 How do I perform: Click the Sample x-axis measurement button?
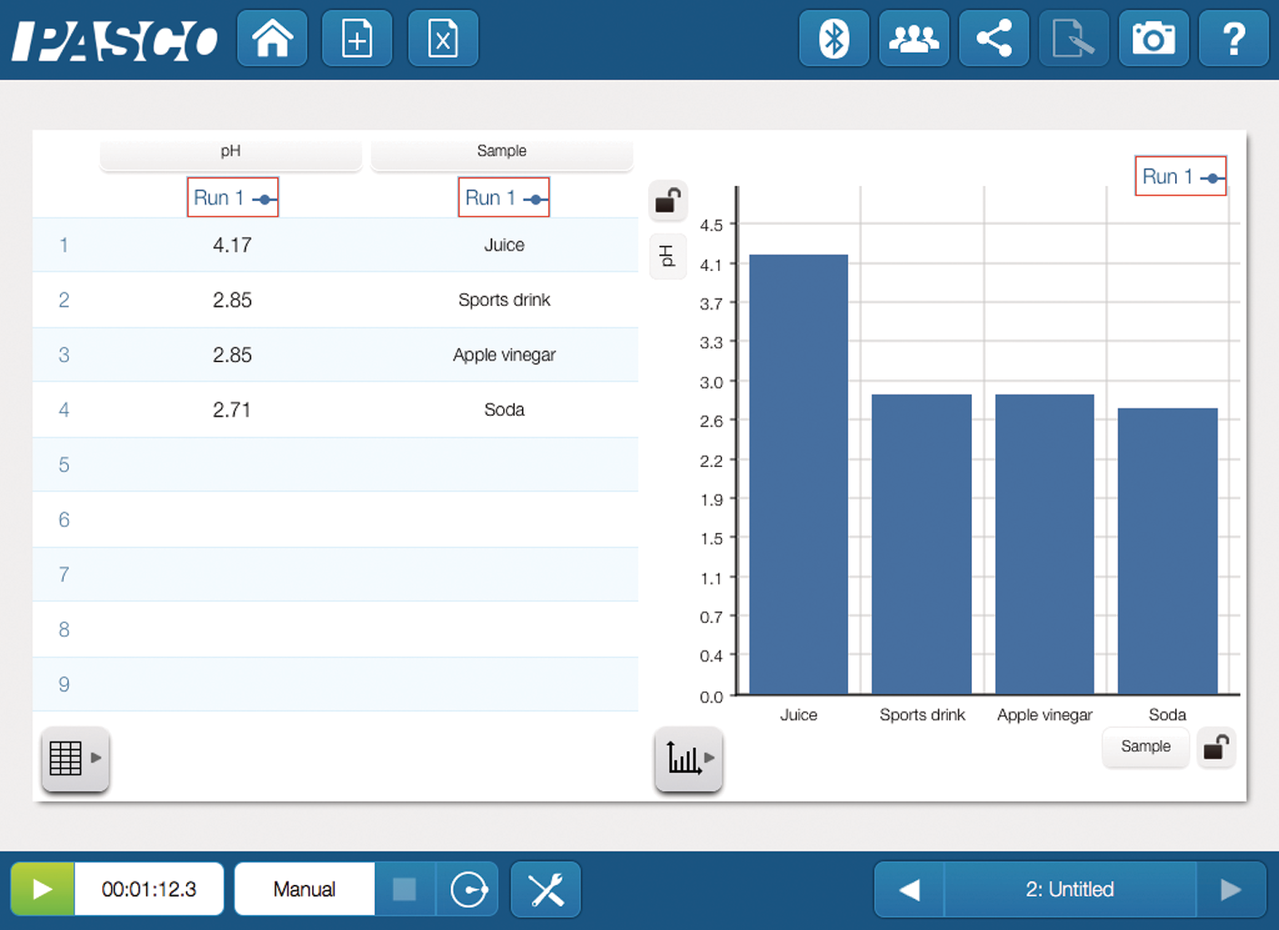point(1145,747)
